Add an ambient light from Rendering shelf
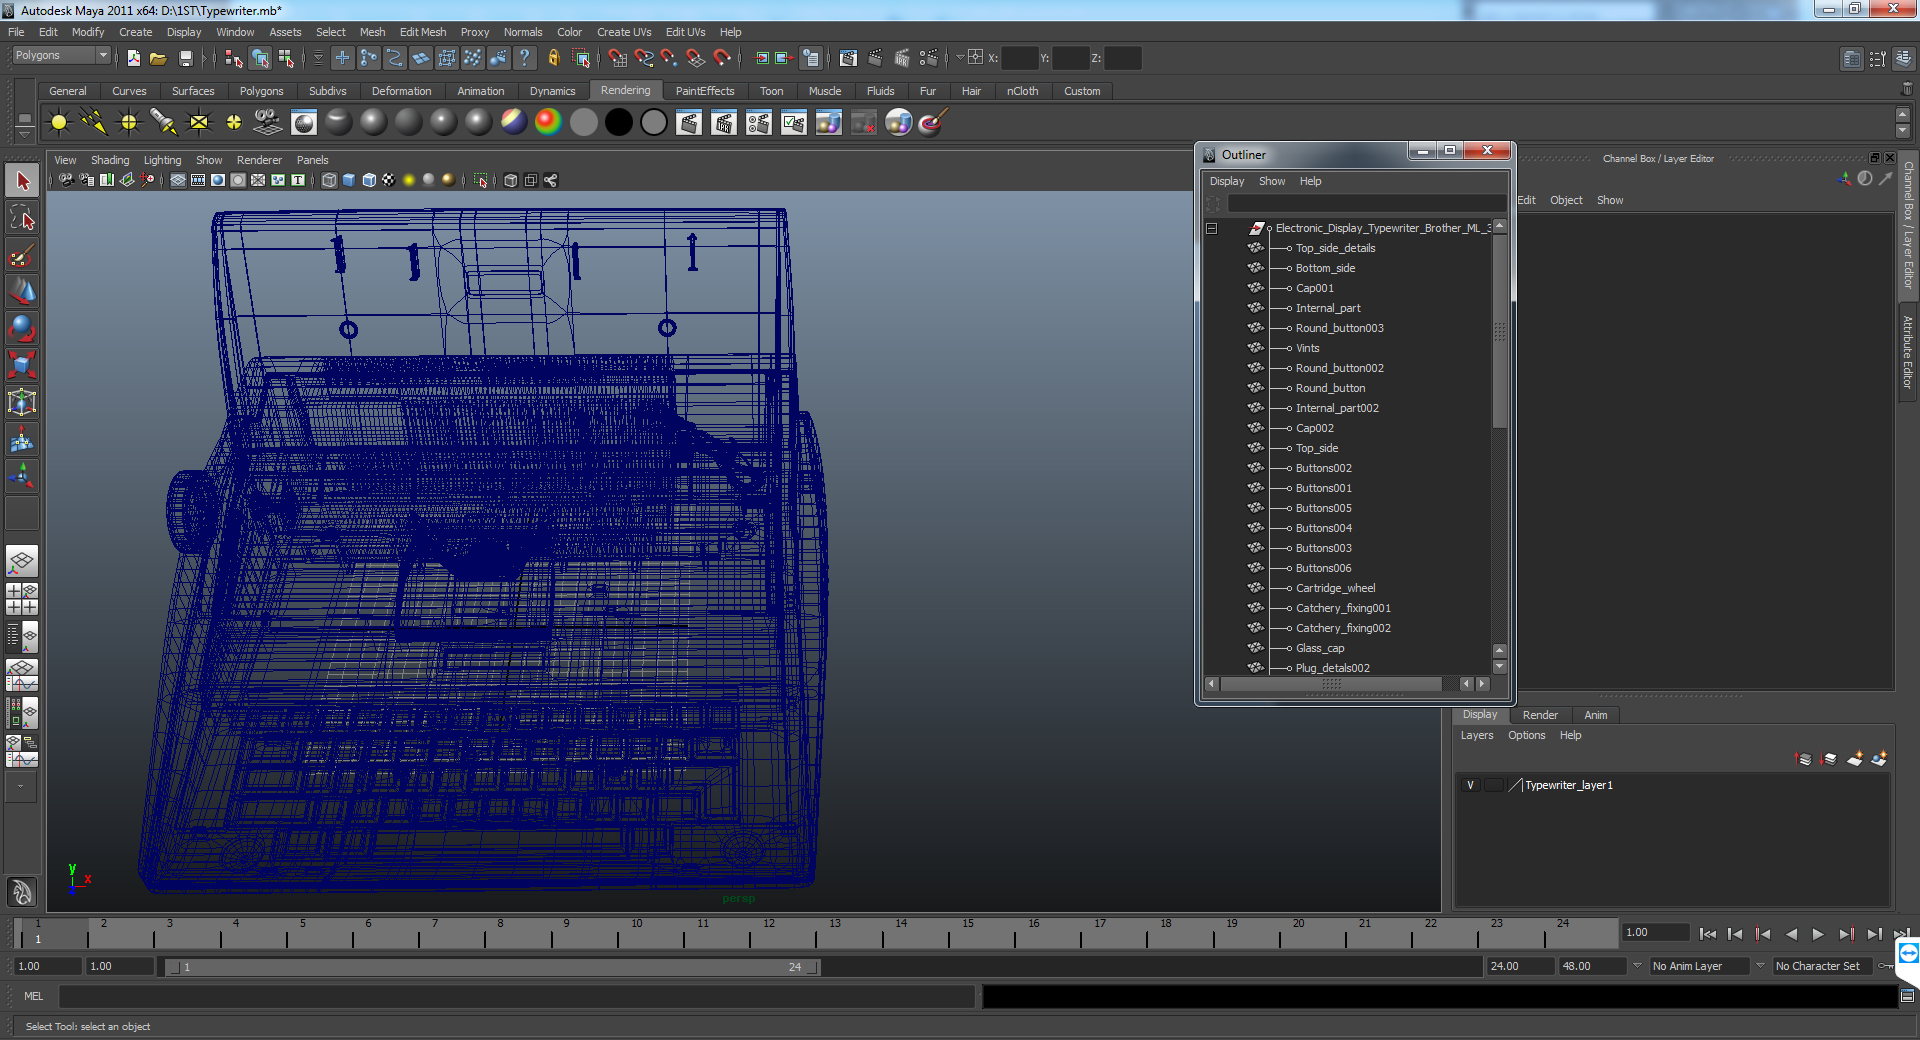The width and height of the screenshot is (1920, 1040). pyautogui.click(x=59, y=122)
